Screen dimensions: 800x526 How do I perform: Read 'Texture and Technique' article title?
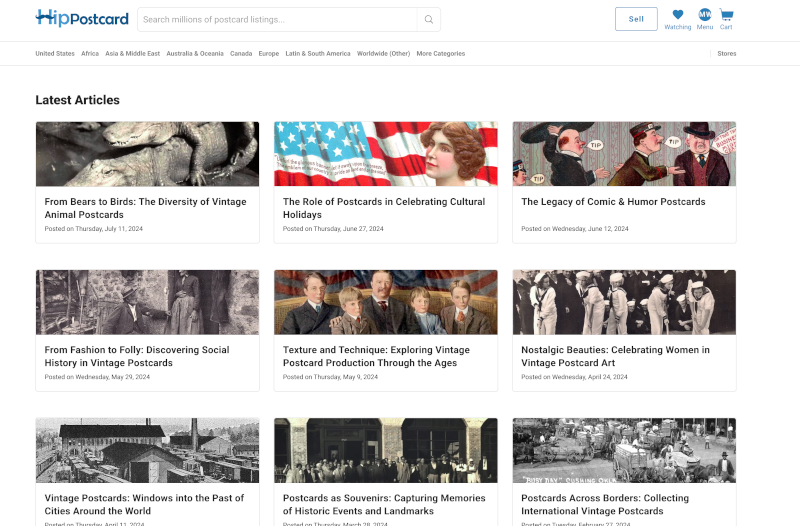click(376, 356)
